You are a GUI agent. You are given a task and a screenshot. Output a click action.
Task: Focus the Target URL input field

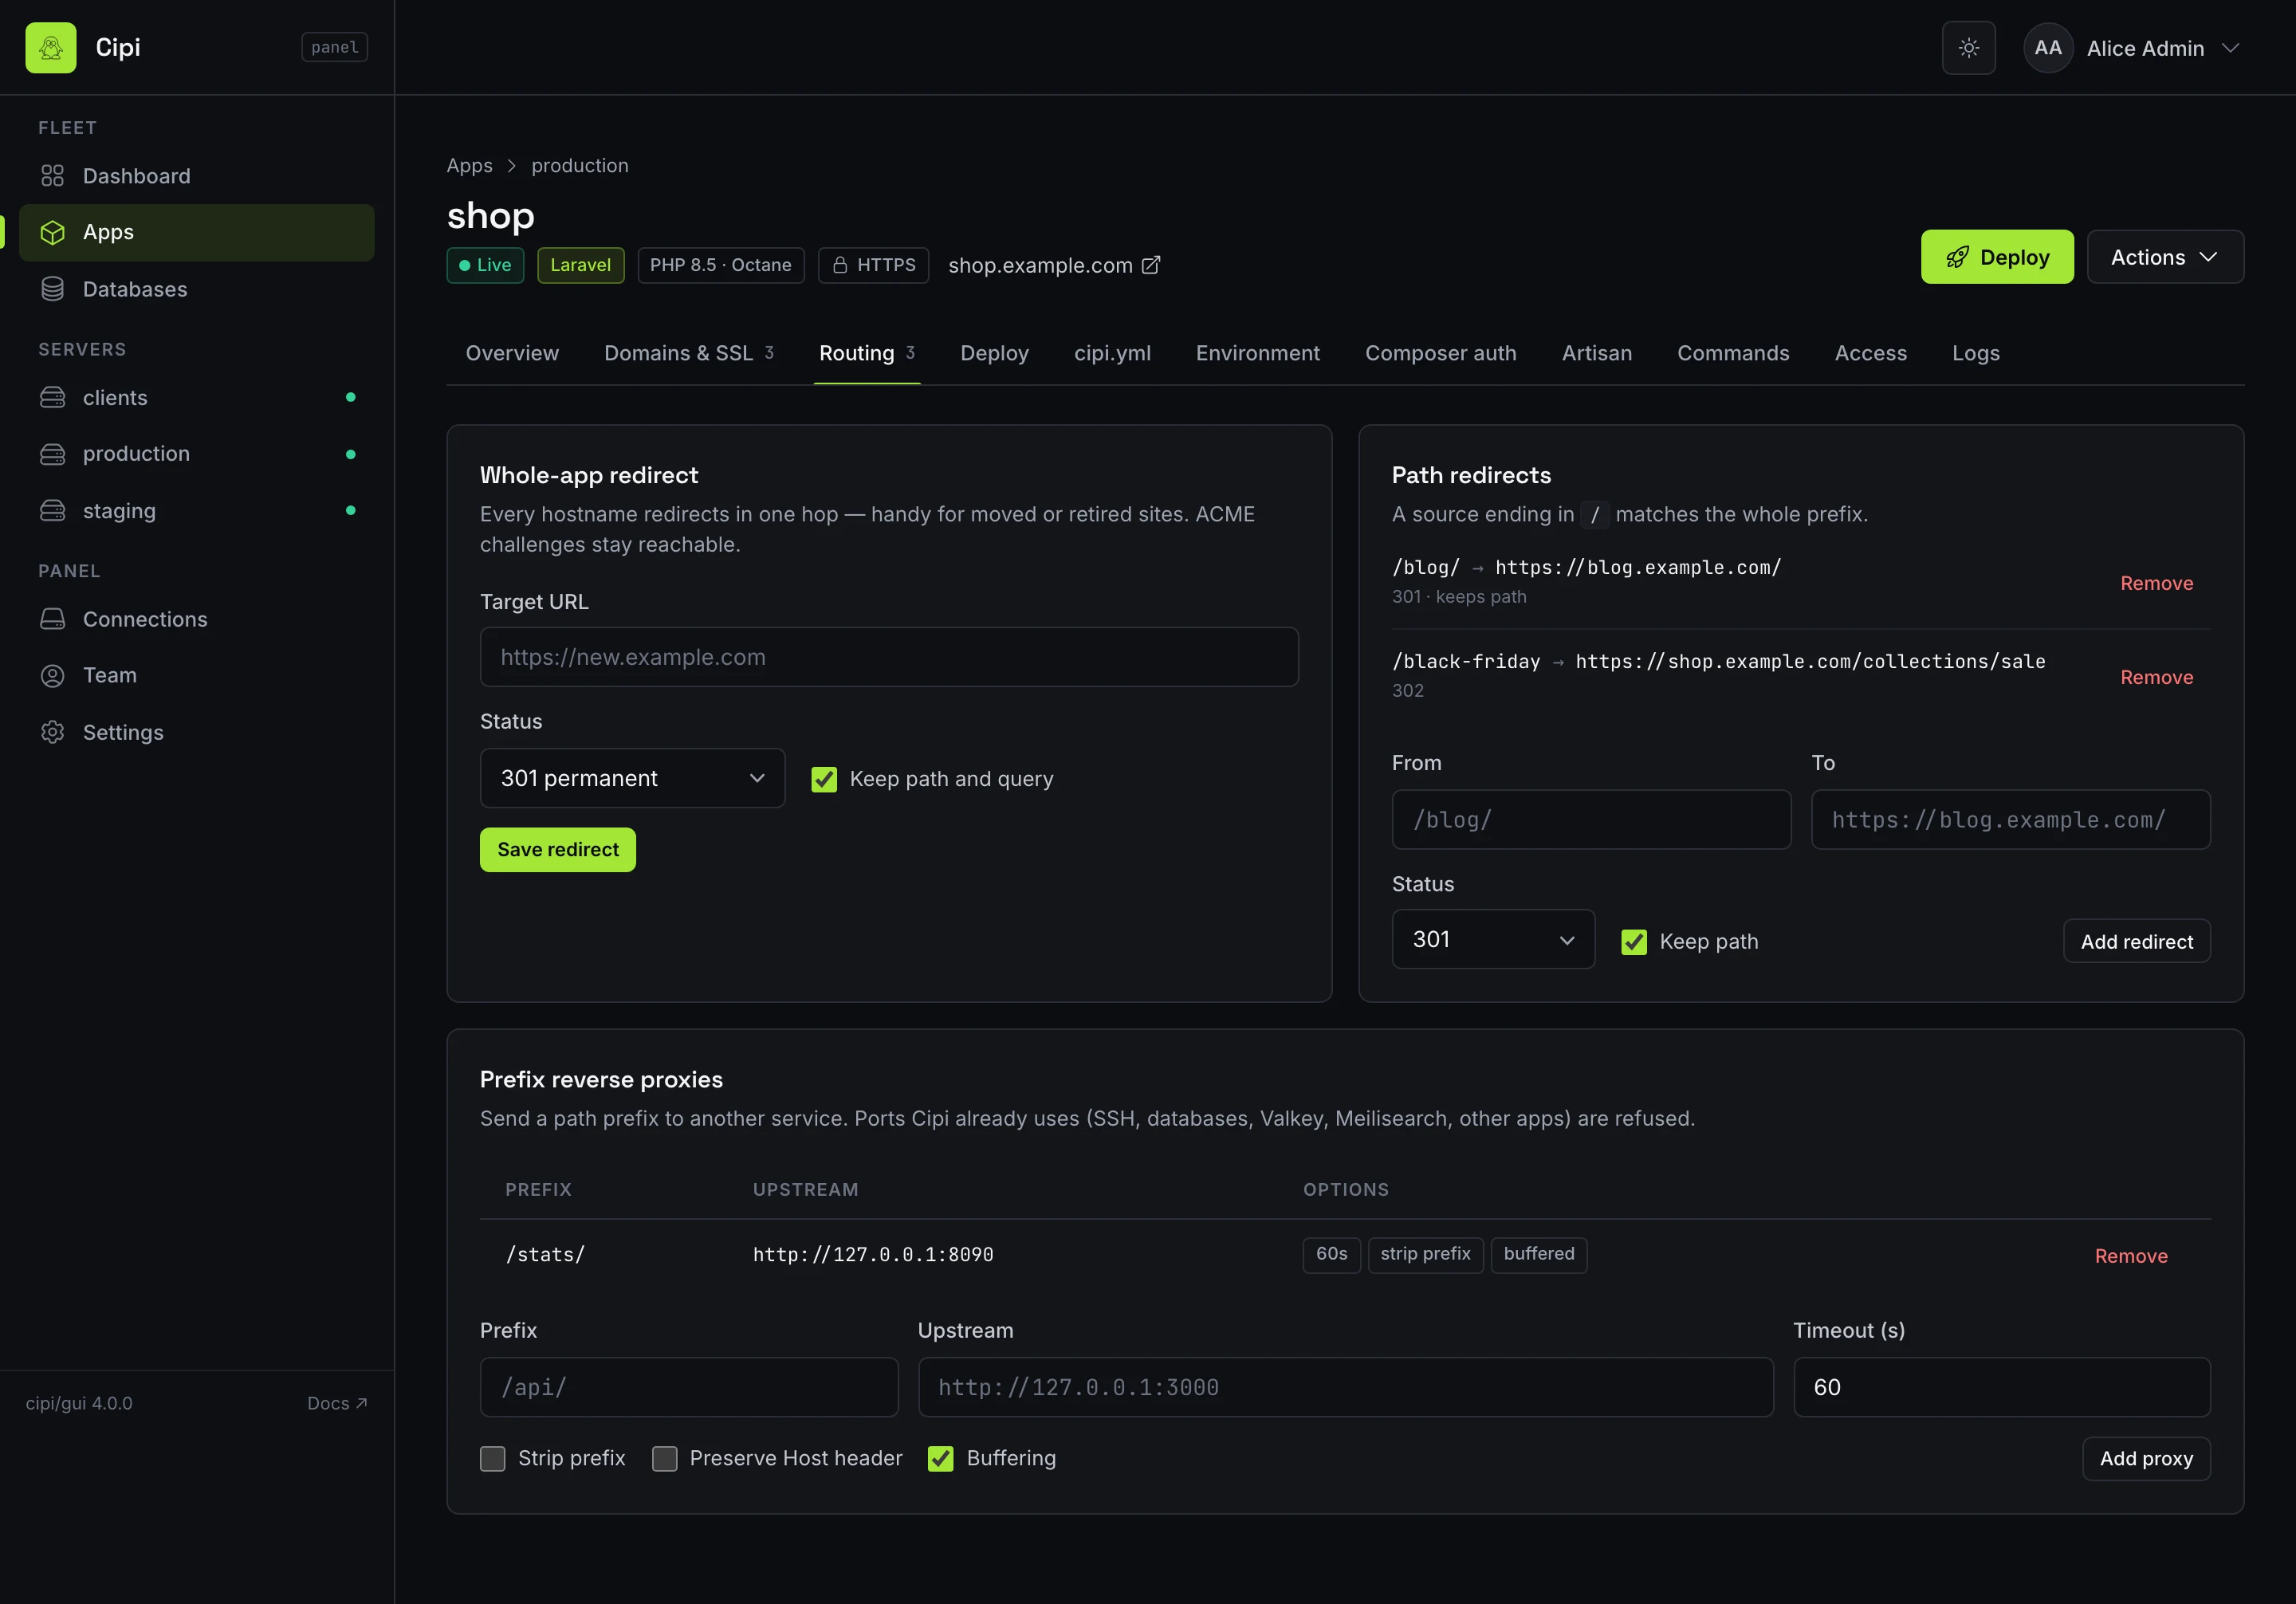point(889,657)
